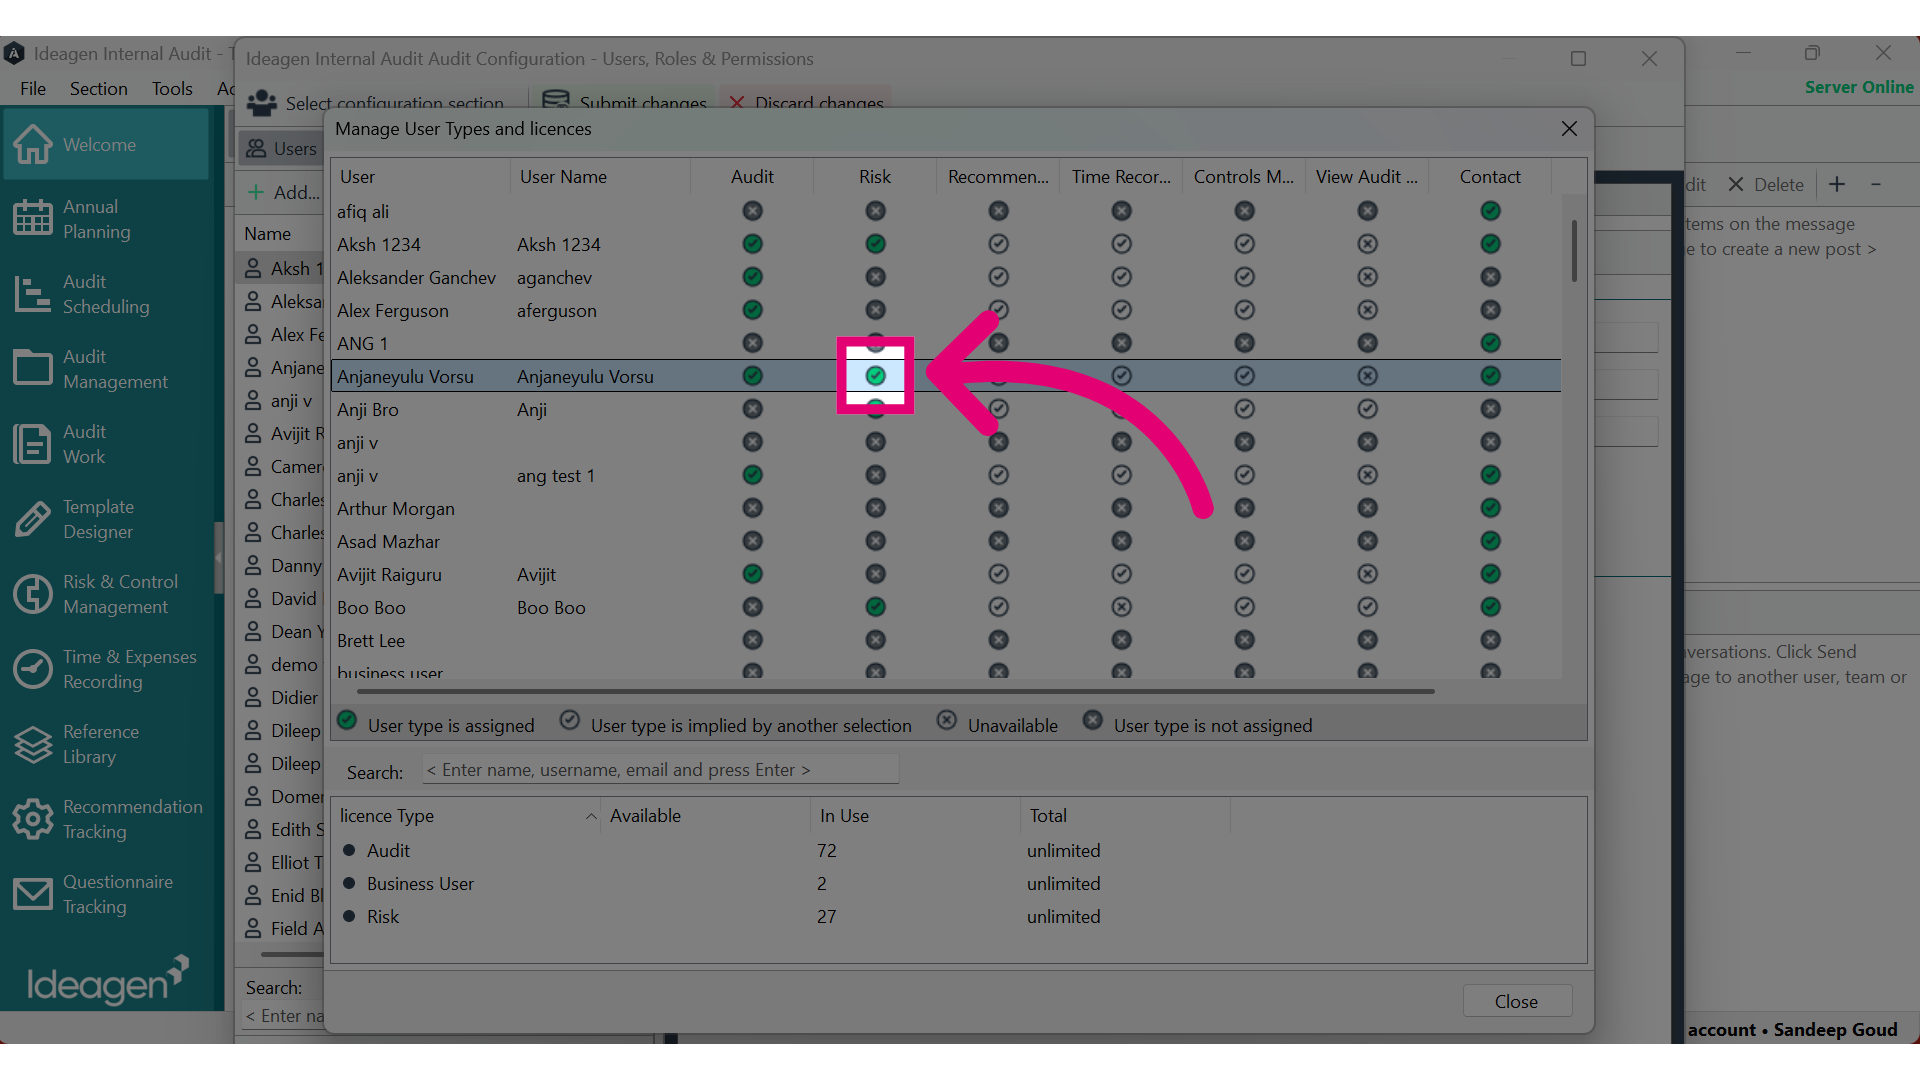Open Reference Library stack icon

coord(32,744)
